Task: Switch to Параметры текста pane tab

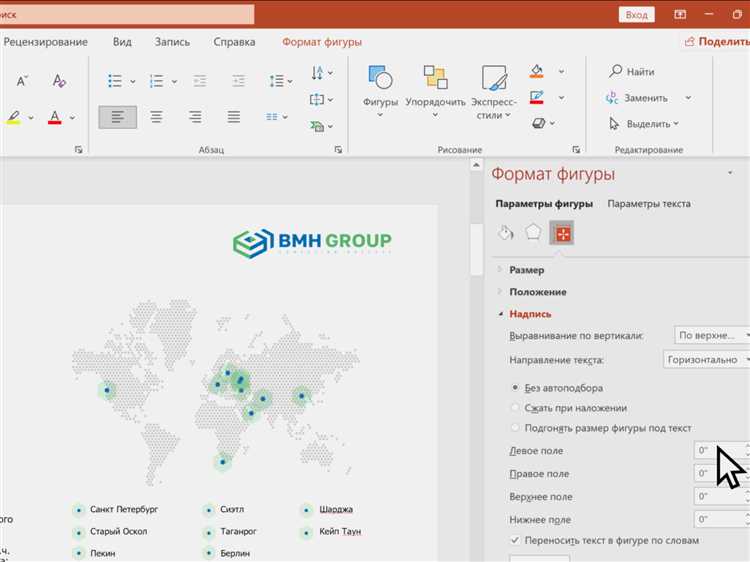Action: [649, 204]
